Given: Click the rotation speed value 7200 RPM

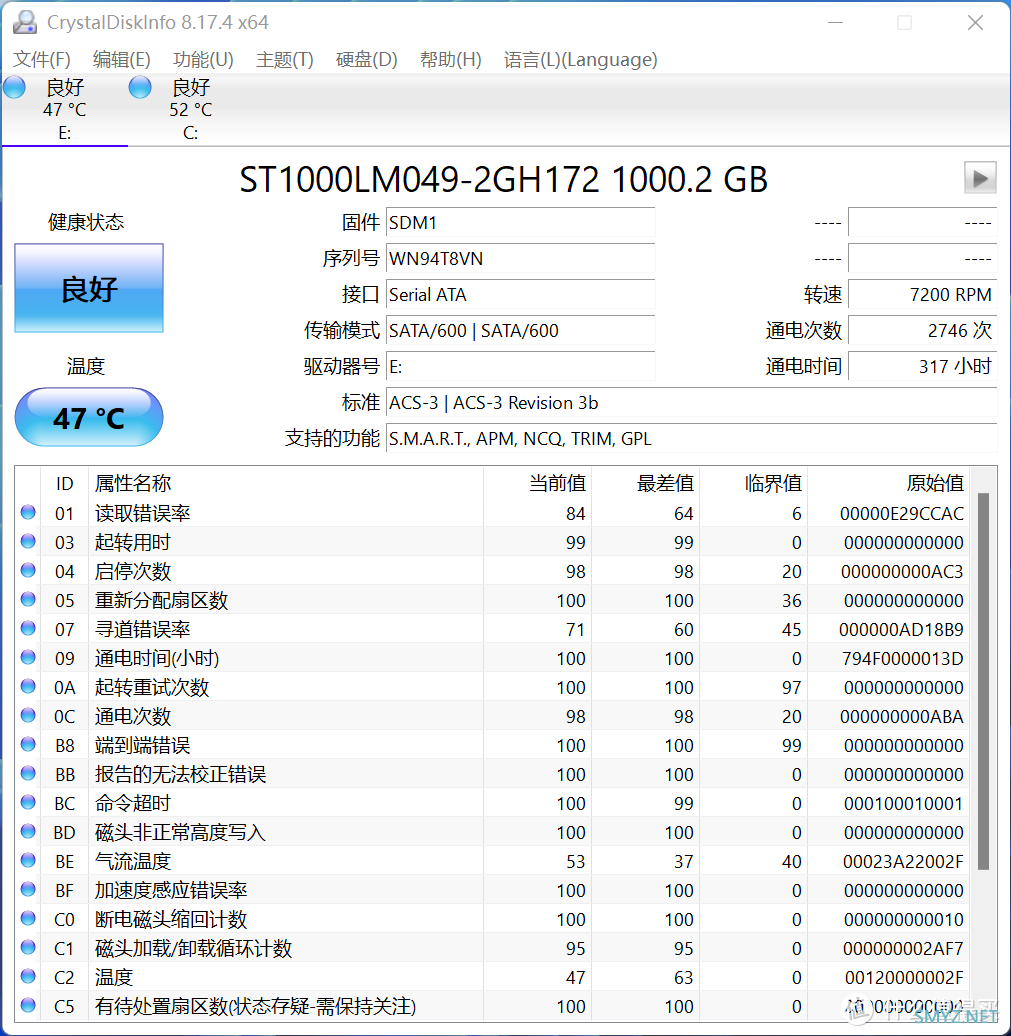Looking at the screenshot, I should point(922,294).
